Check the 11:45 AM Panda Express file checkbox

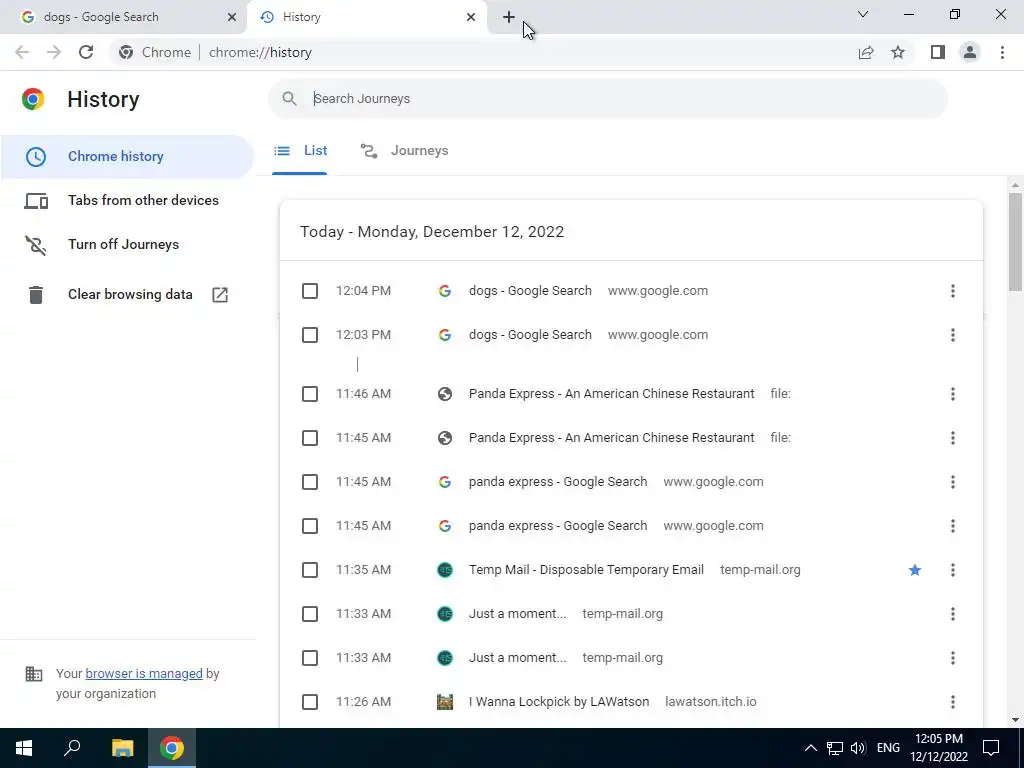[x=310, y=438]
